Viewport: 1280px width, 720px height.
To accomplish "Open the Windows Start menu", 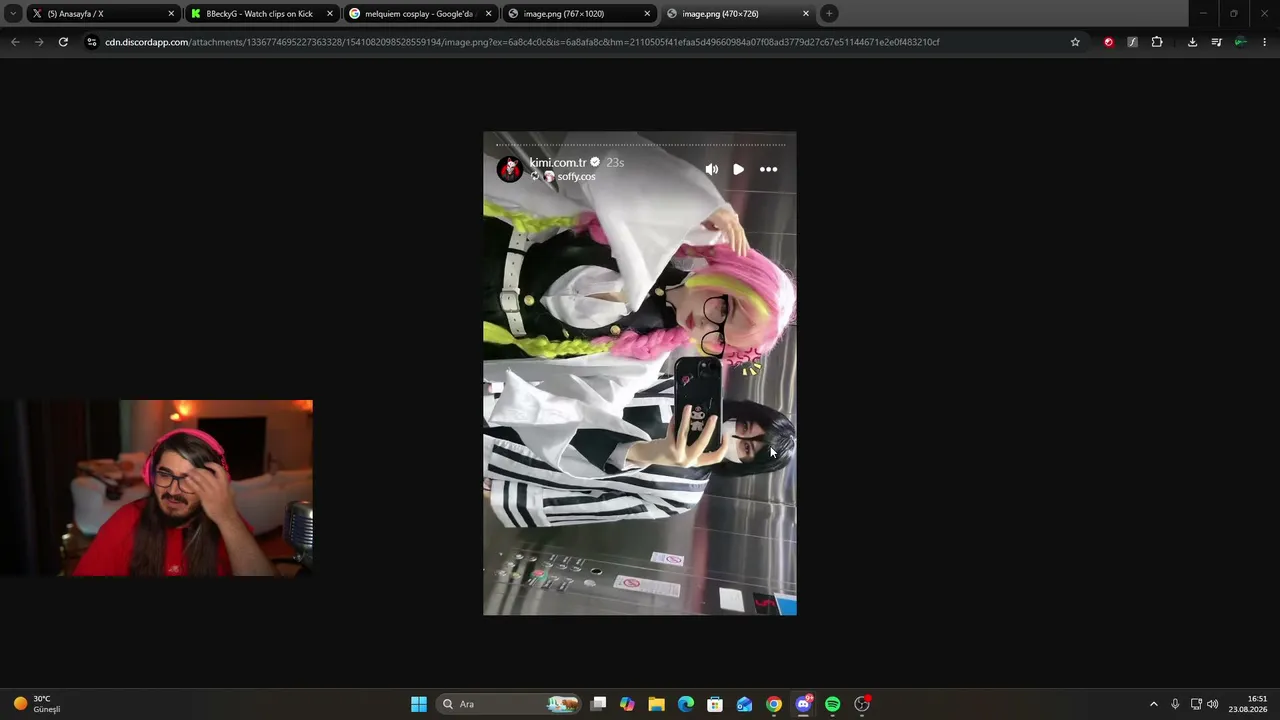I will coord(419,704).
